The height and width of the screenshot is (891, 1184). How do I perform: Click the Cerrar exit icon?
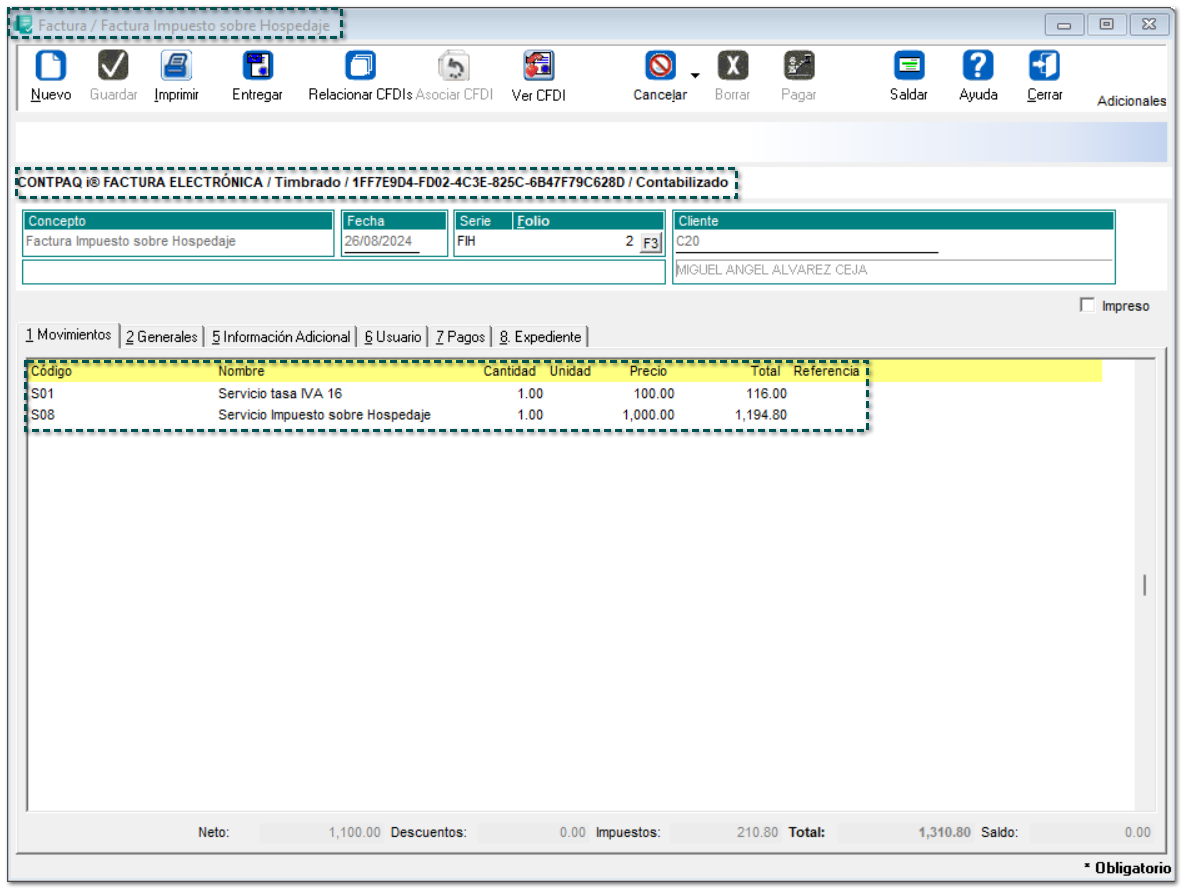1044,67
